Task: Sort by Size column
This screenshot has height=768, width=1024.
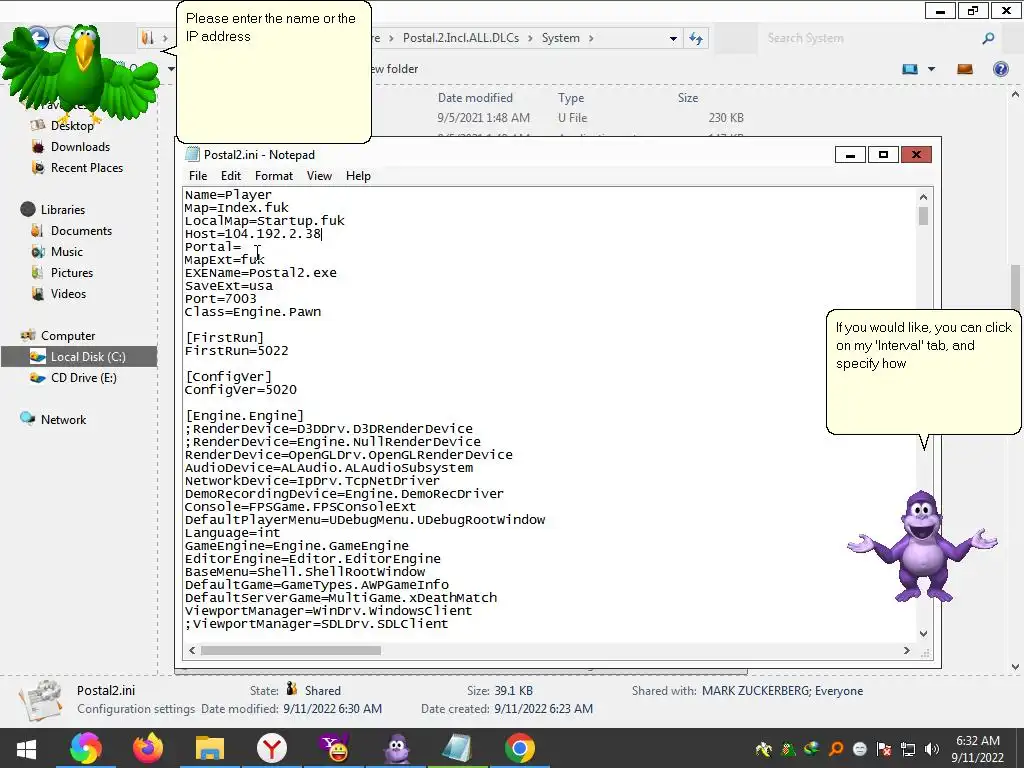Action: (x=688, y=98)
